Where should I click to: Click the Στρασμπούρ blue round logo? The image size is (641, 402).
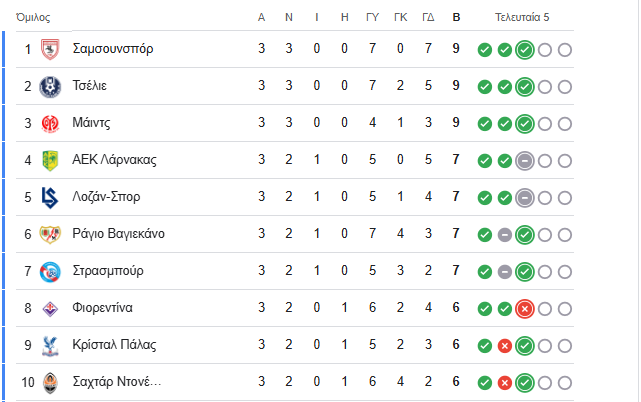coord(50,272)
